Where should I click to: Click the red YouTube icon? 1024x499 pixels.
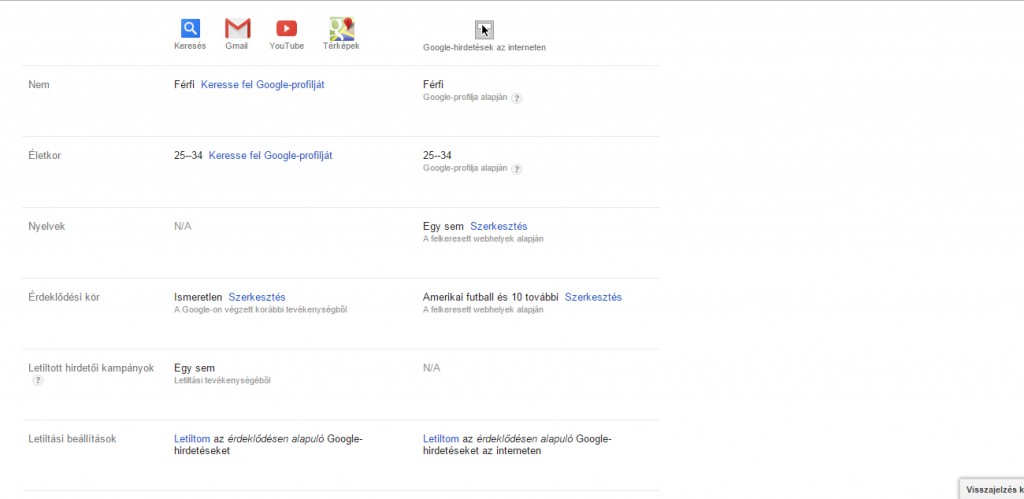coord(286,29)
